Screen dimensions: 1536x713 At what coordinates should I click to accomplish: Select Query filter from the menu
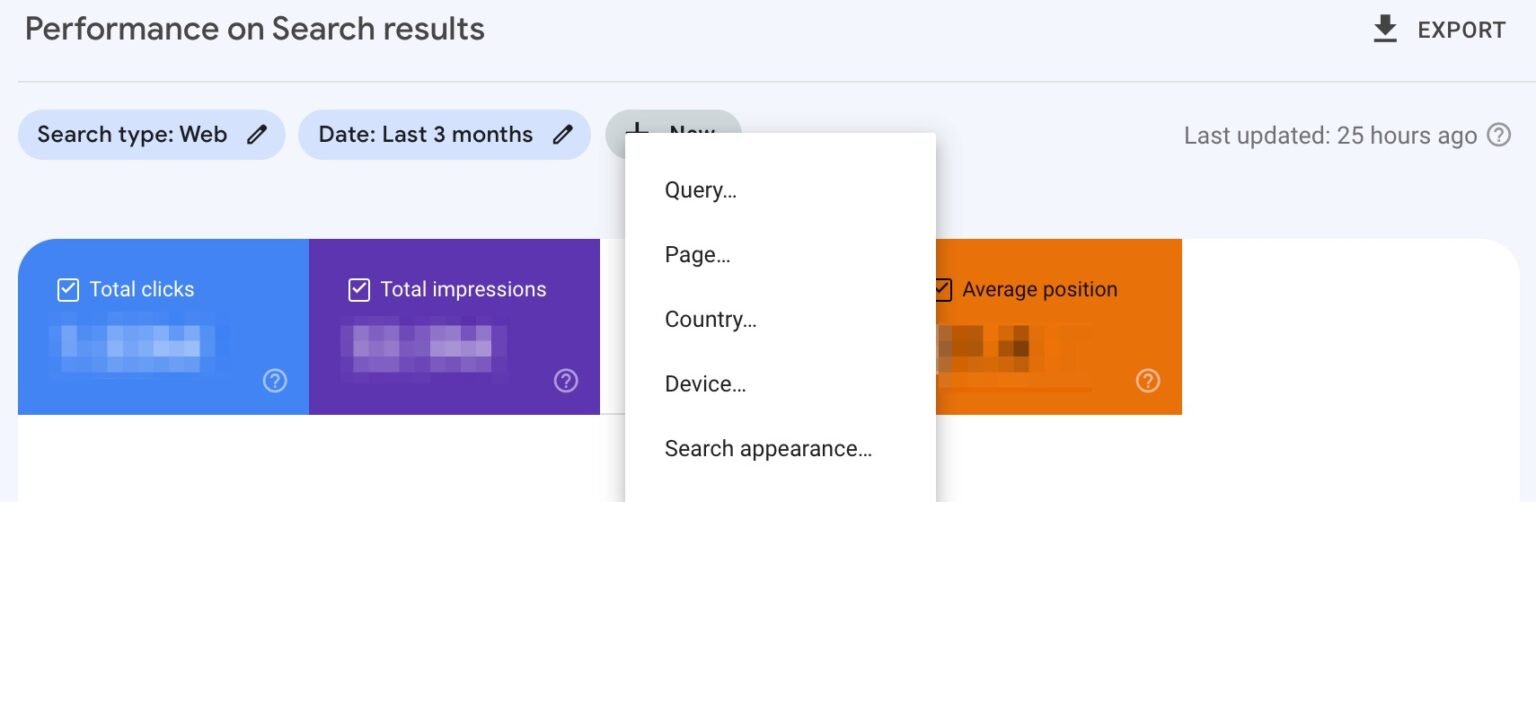[x=700, y=190]
